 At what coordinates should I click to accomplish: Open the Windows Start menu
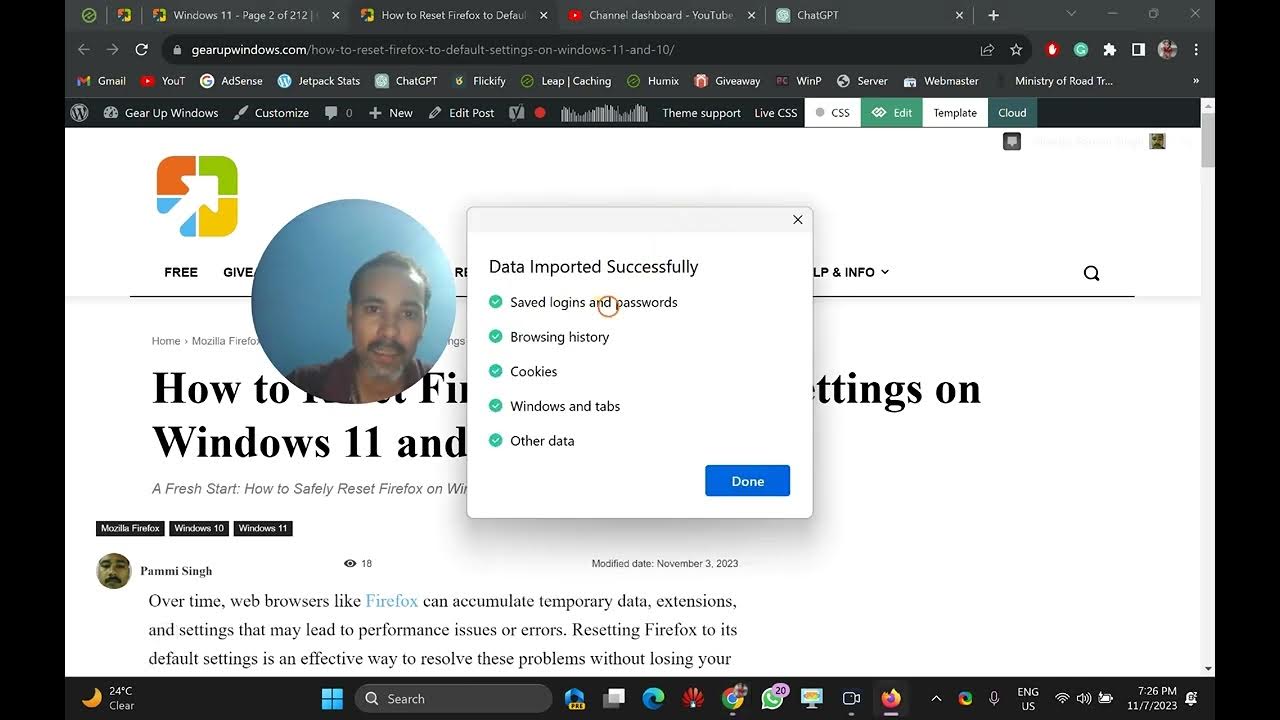click(x=333, y=698)
